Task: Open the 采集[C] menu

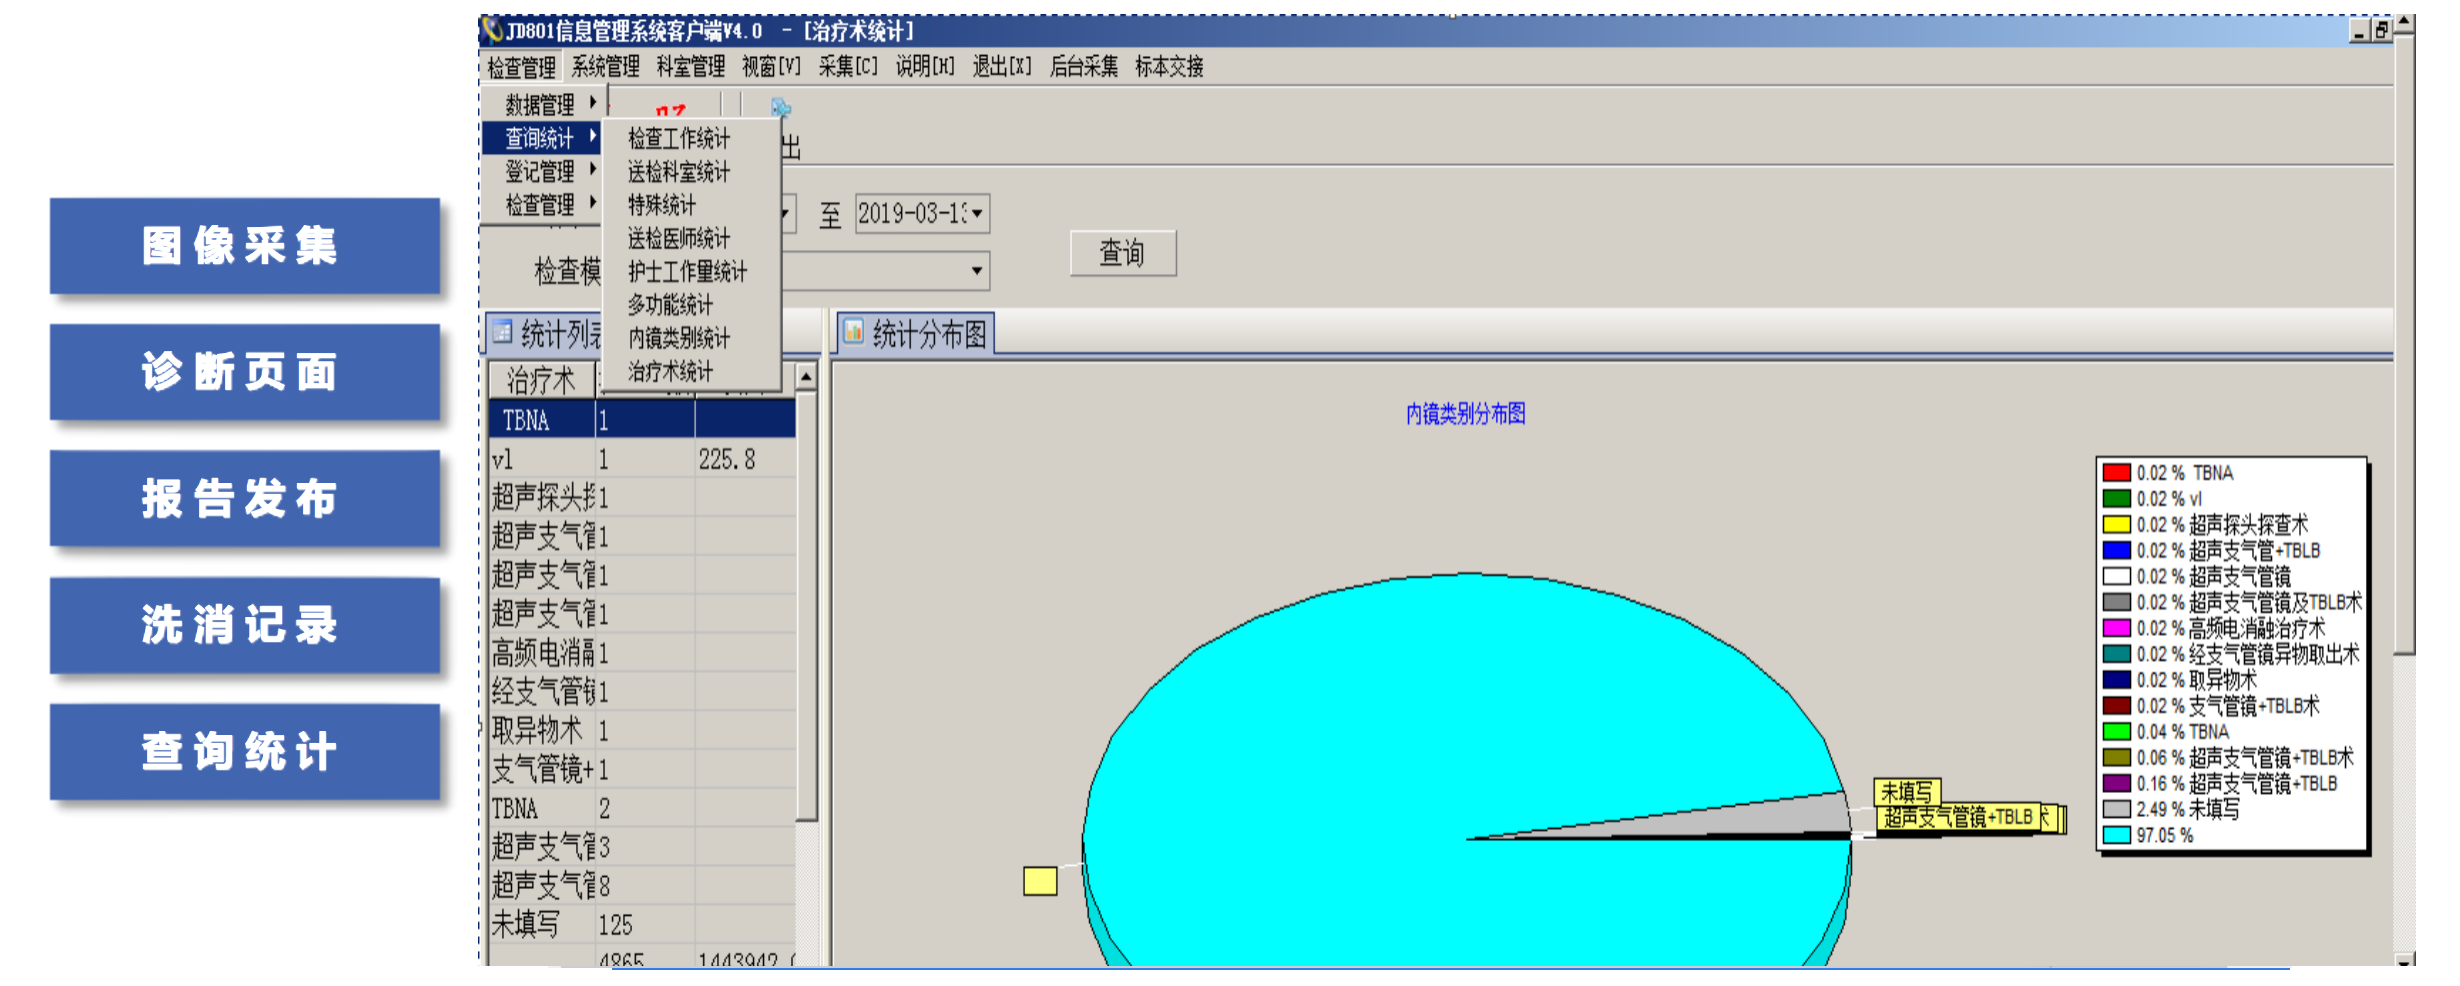Action: 848,67
